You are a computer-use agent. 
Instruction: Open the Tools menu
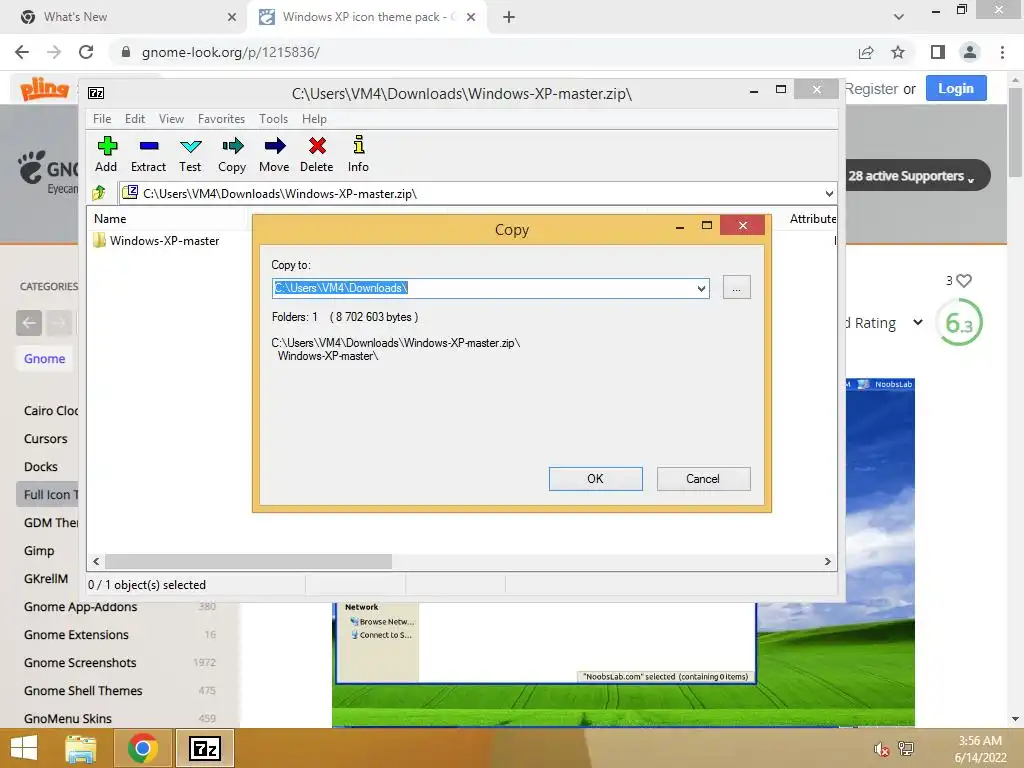pyautogui.click(x=273, y=119)
